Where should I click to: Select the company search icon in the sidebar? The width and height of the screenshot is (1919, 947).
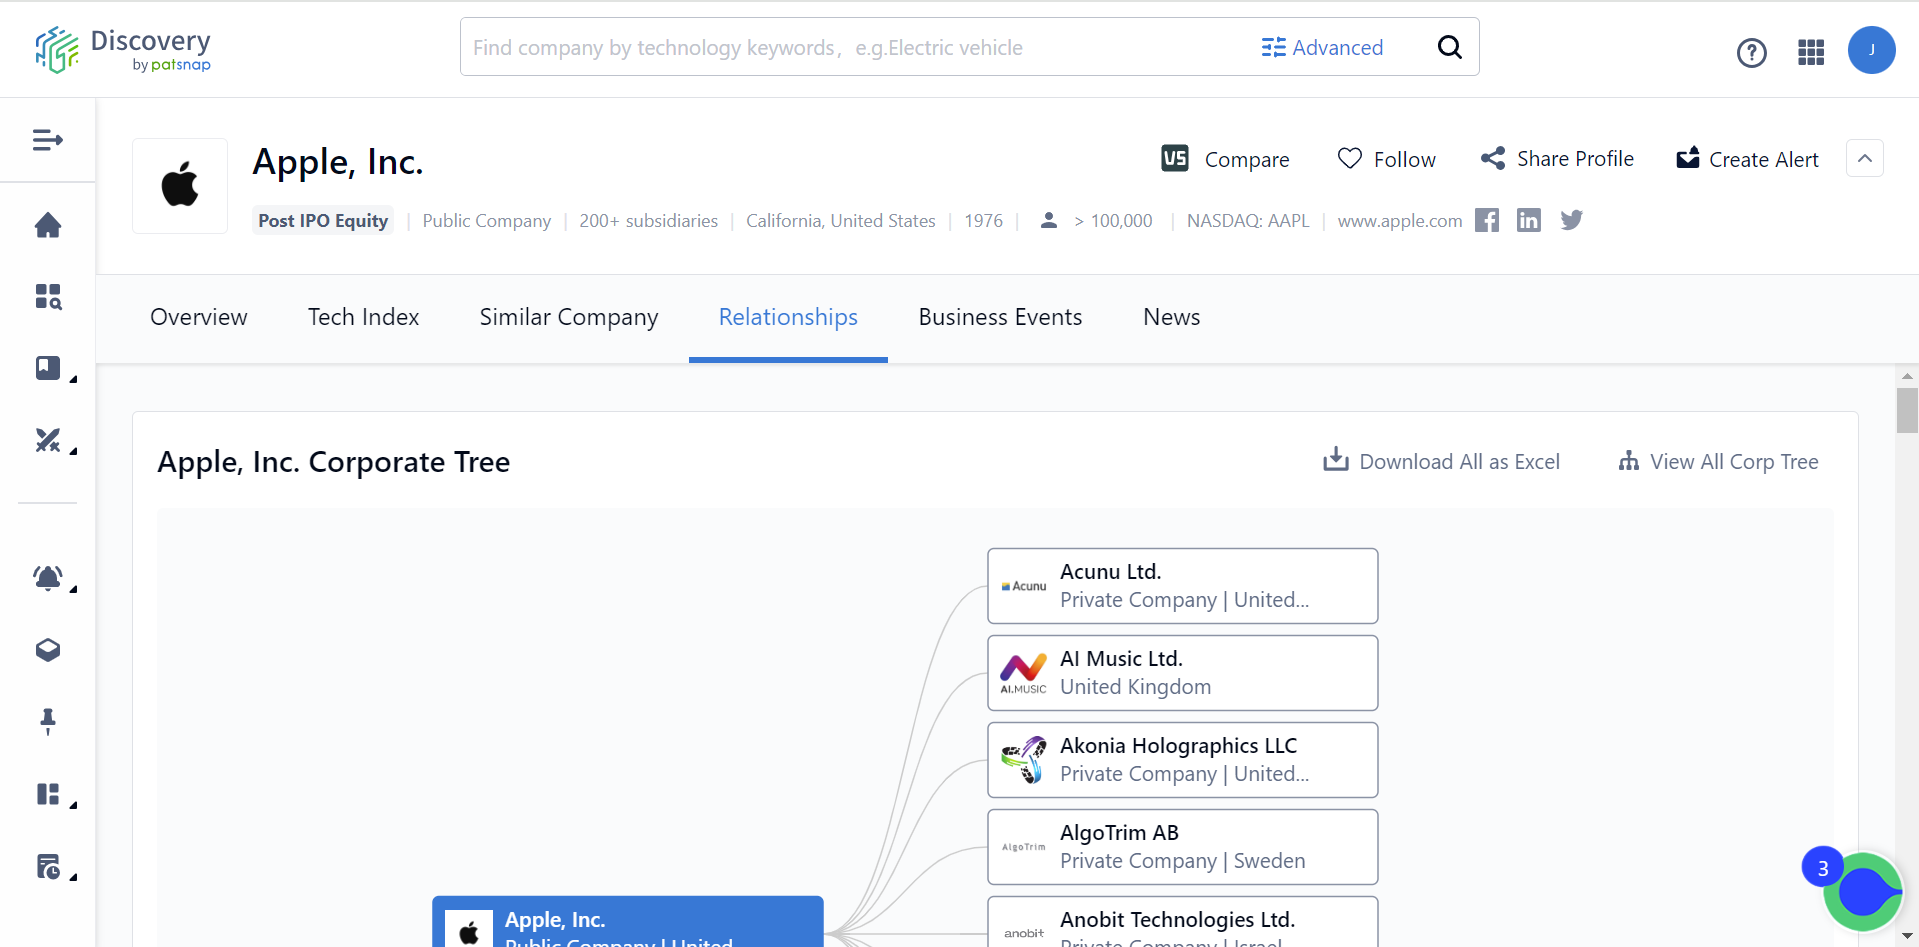point(47,296)
